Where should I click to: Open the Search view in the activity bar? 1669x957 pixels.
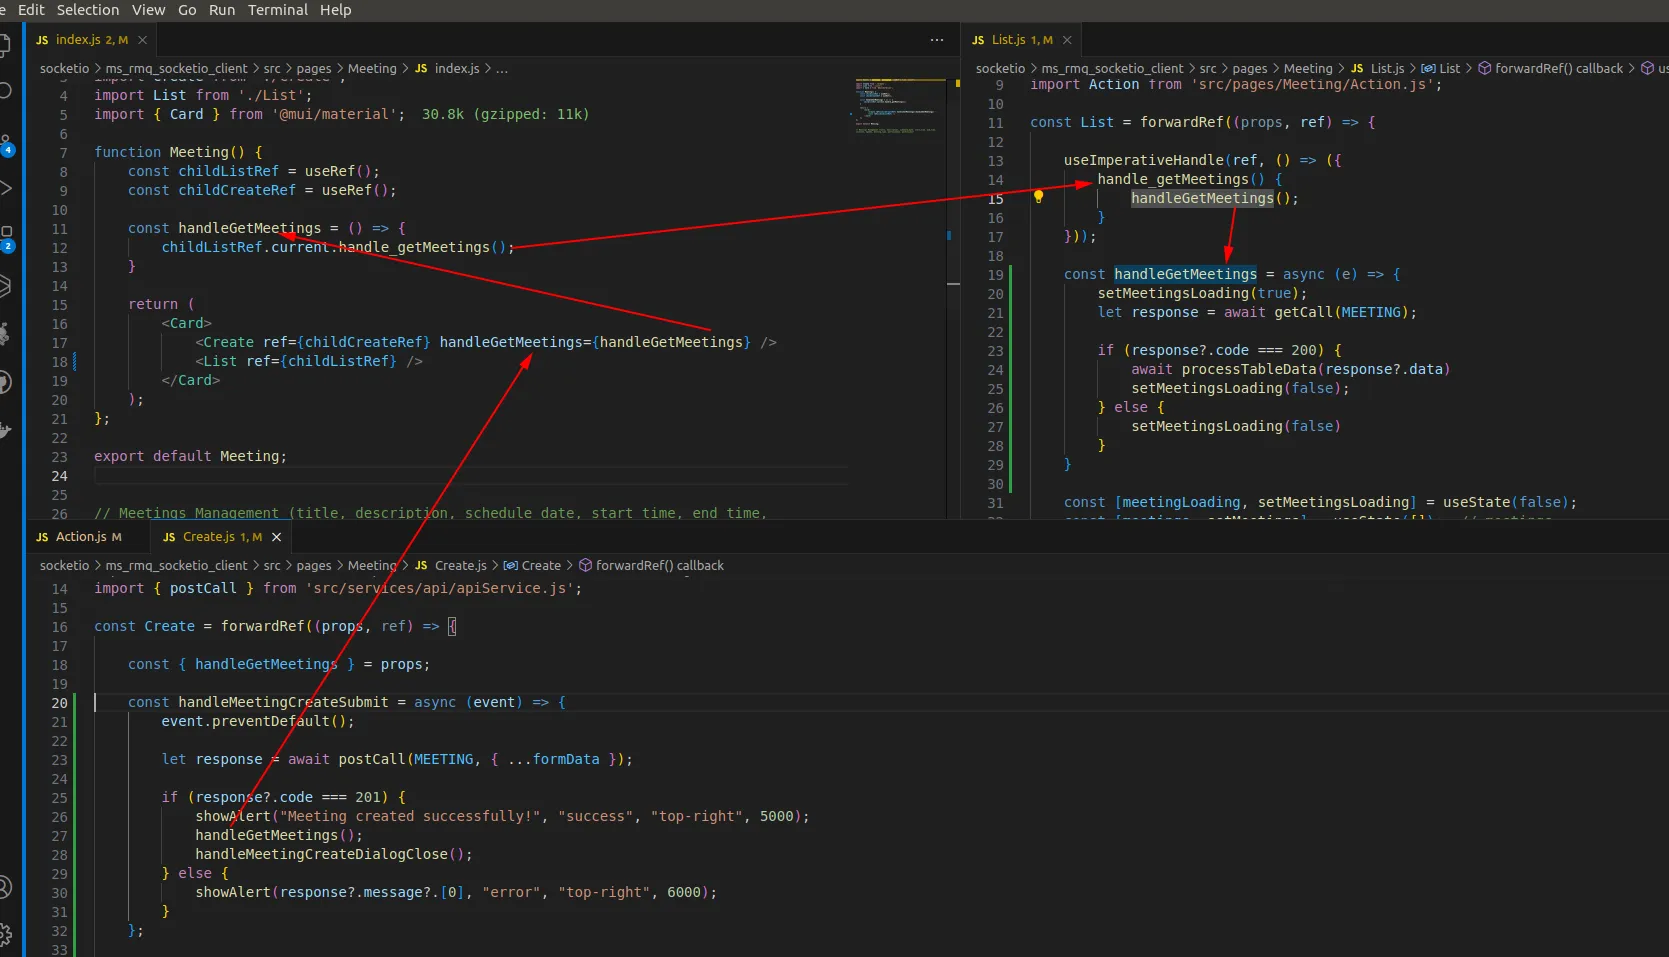(x=5, y=91)
